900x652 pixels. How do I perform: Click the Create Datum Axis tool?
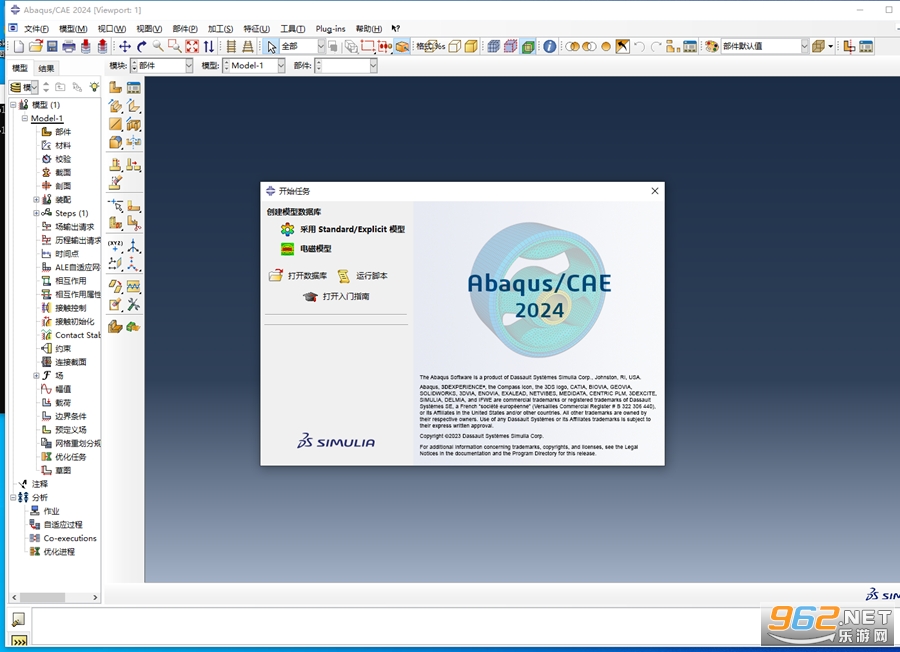tap(134, 246)
